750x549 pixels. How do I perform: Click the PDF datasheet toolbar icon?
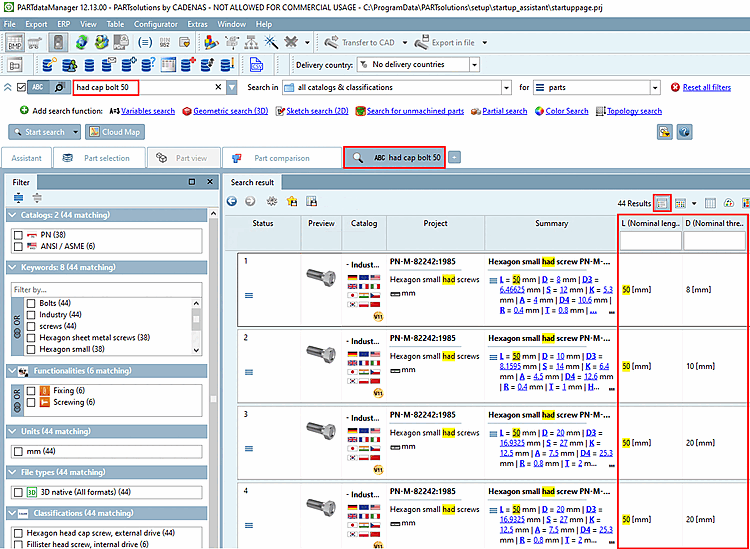pyautogui.click(x=121, y=43)
